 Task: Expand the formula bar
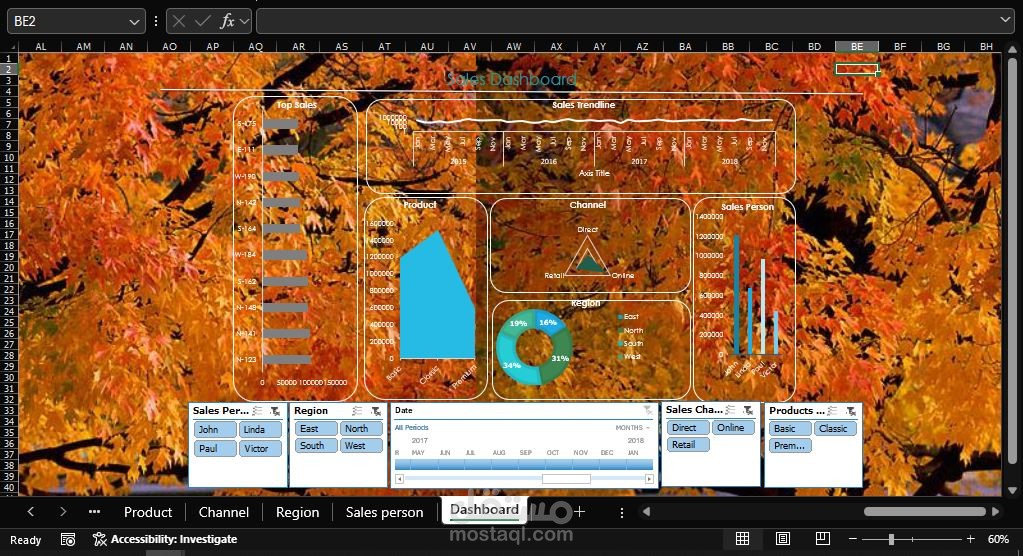pyautogui.click(x=1005, y=20)
